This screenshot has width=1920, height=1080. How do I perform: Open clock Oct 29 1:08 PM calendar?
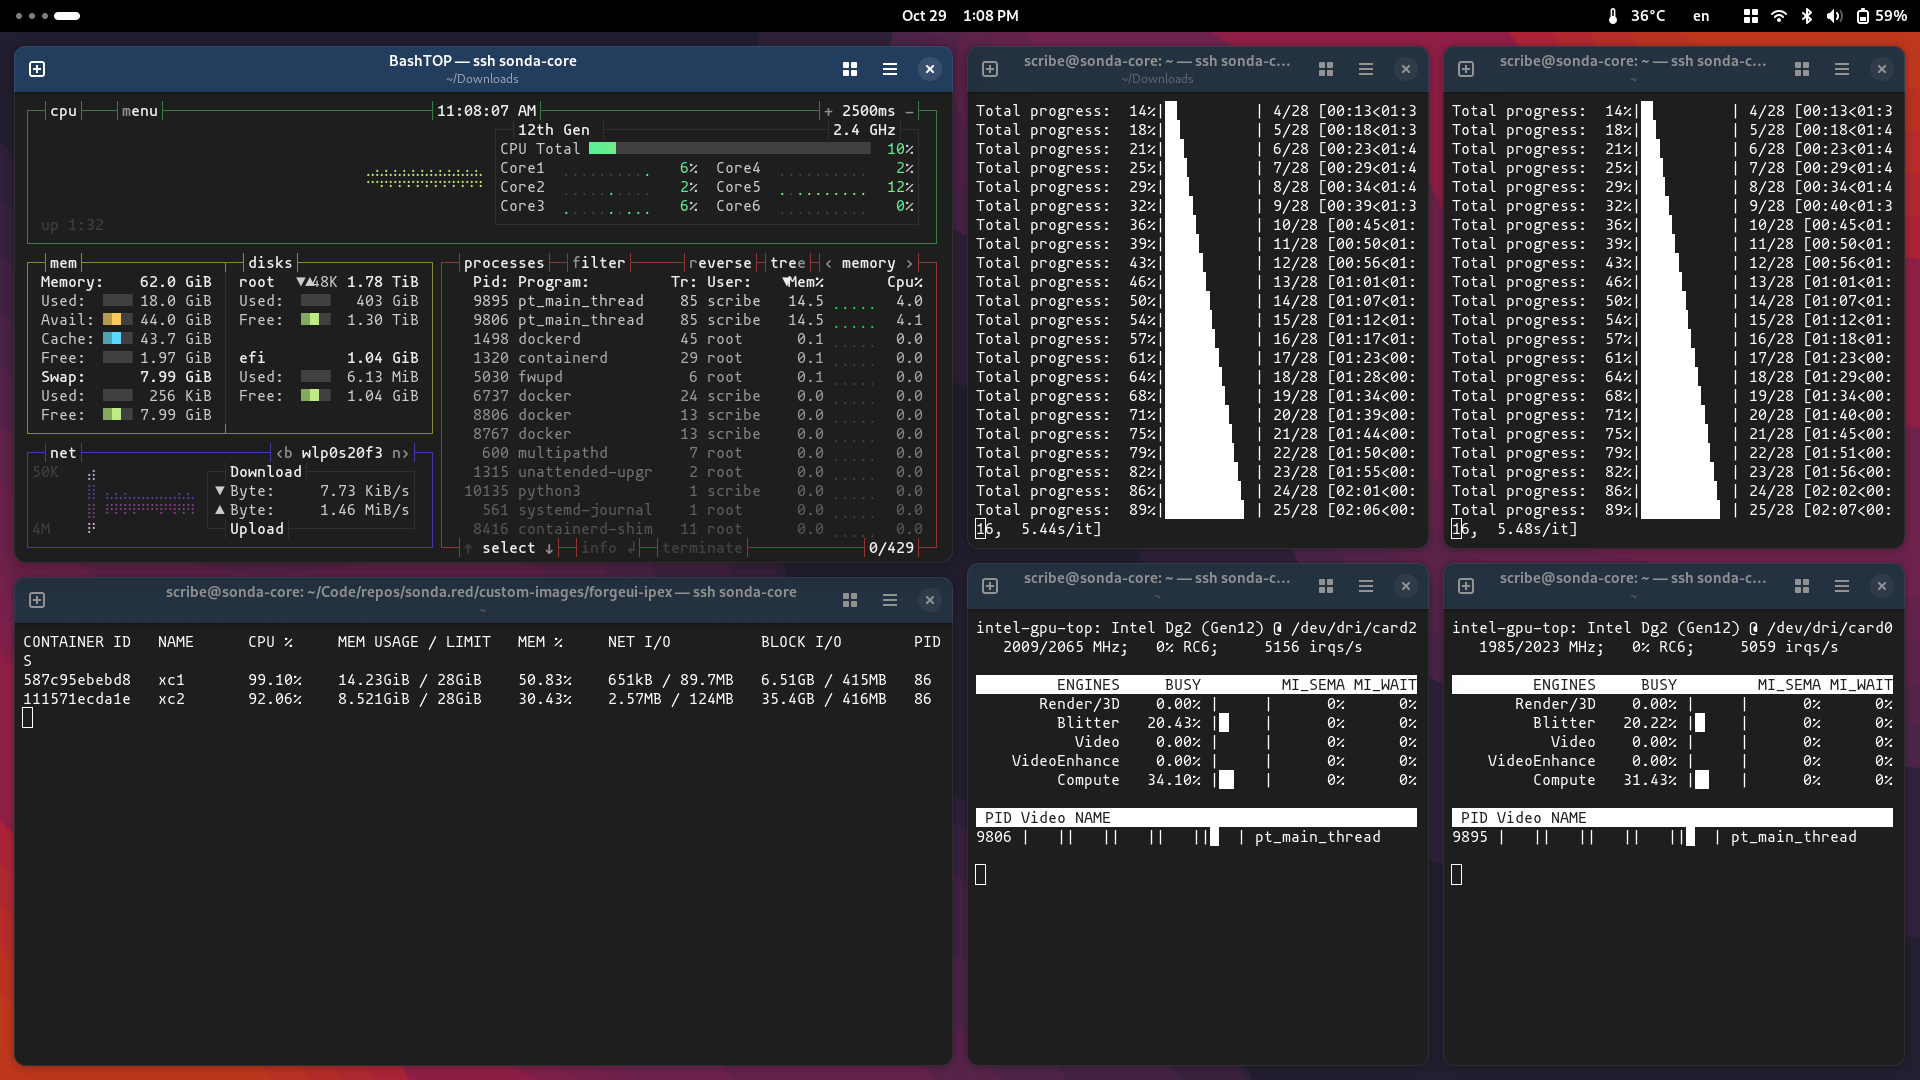coord(959,16)
